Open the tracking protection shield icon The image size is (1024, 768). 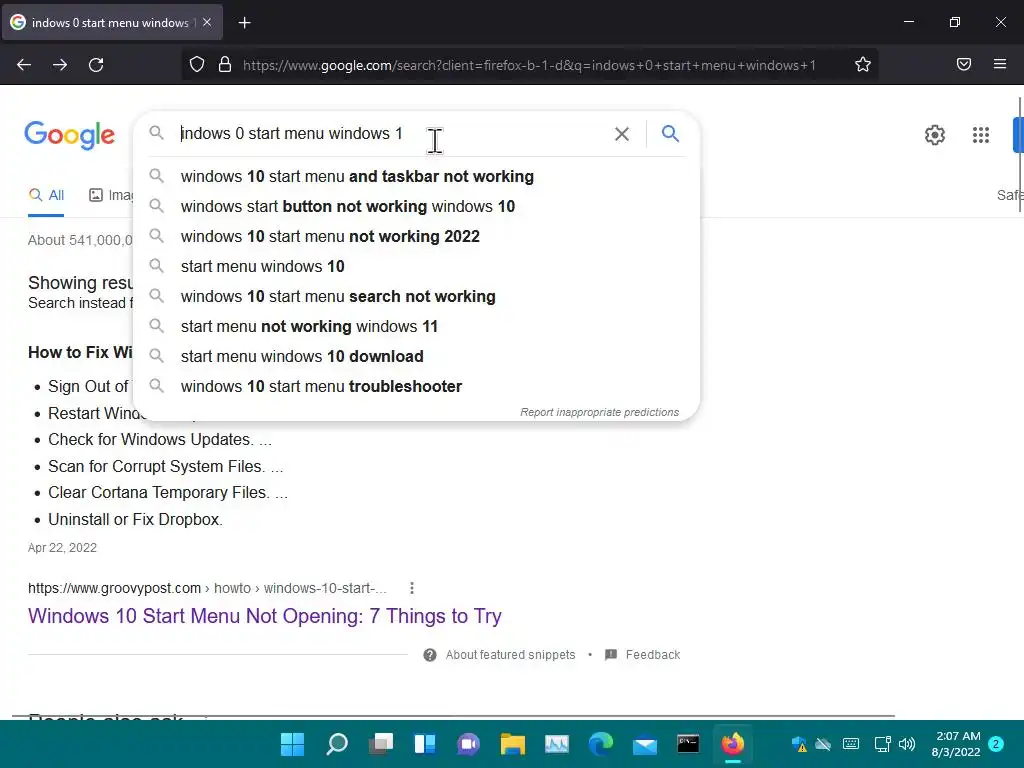click(197, 65)
